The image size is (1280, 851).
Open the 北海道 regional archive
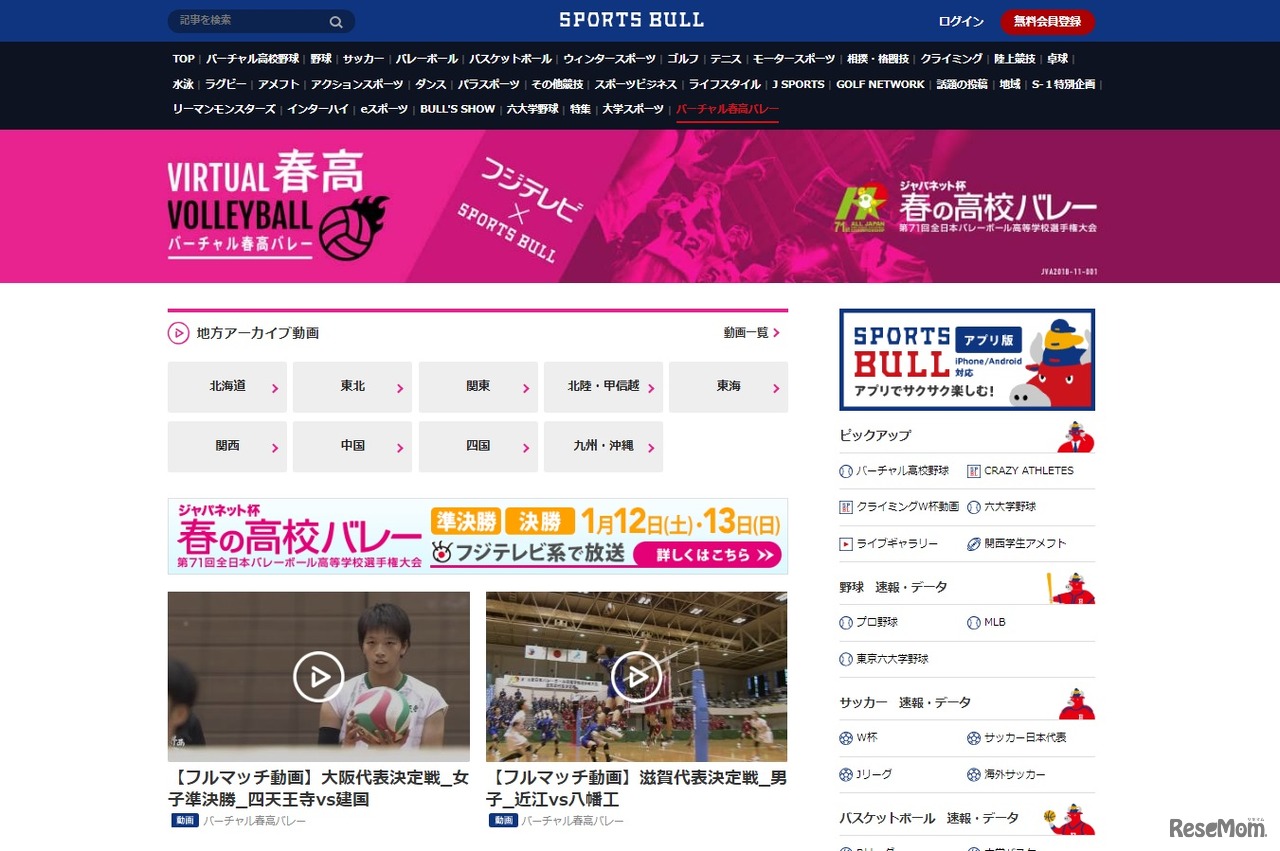tap(227, 387)
